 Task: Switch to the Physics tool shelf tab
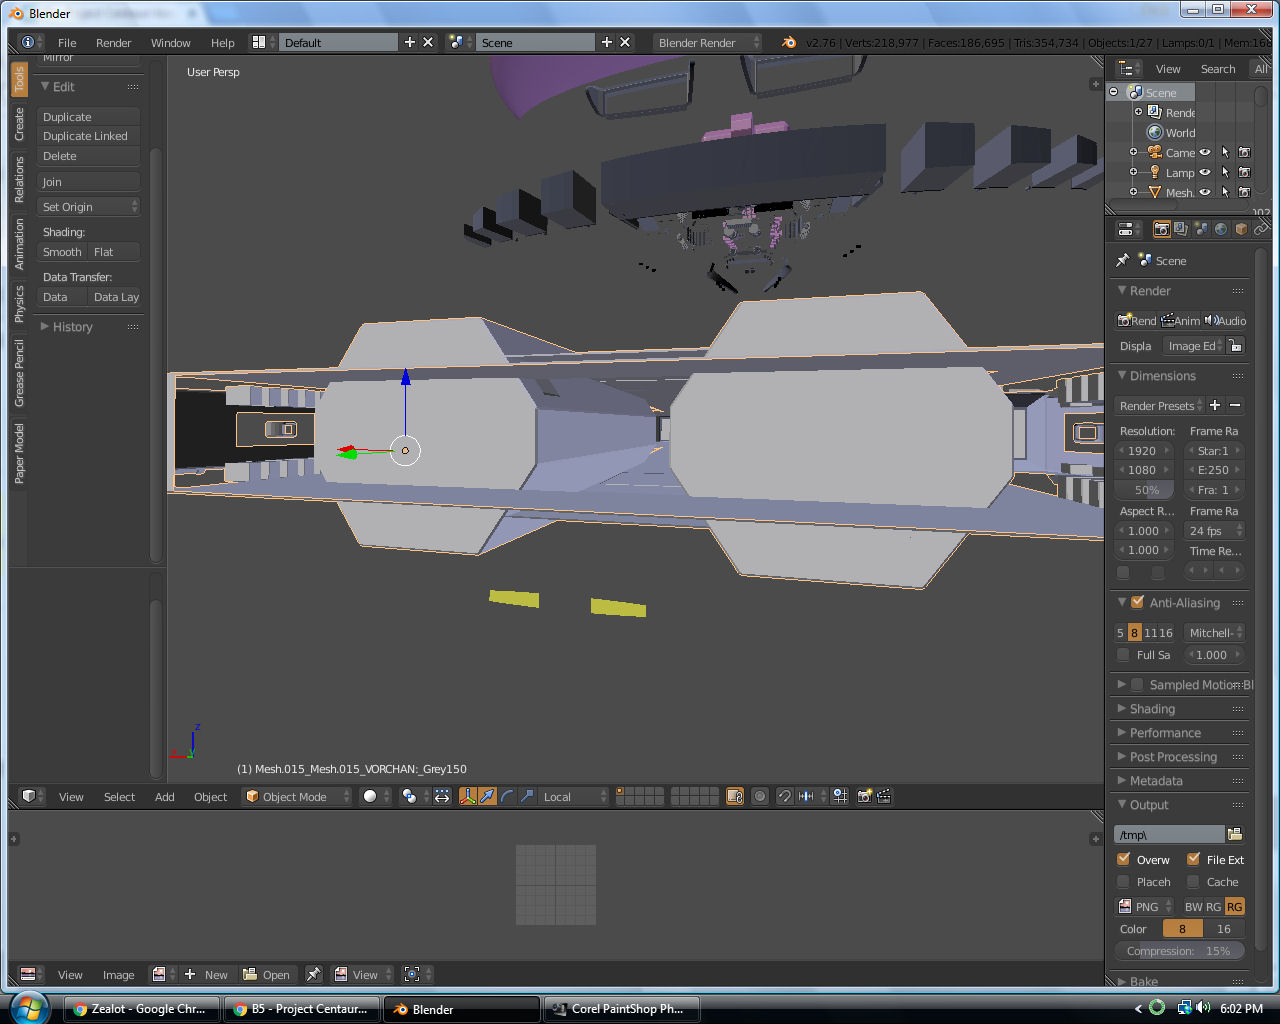pyautogui.click(x=19, y=303)
